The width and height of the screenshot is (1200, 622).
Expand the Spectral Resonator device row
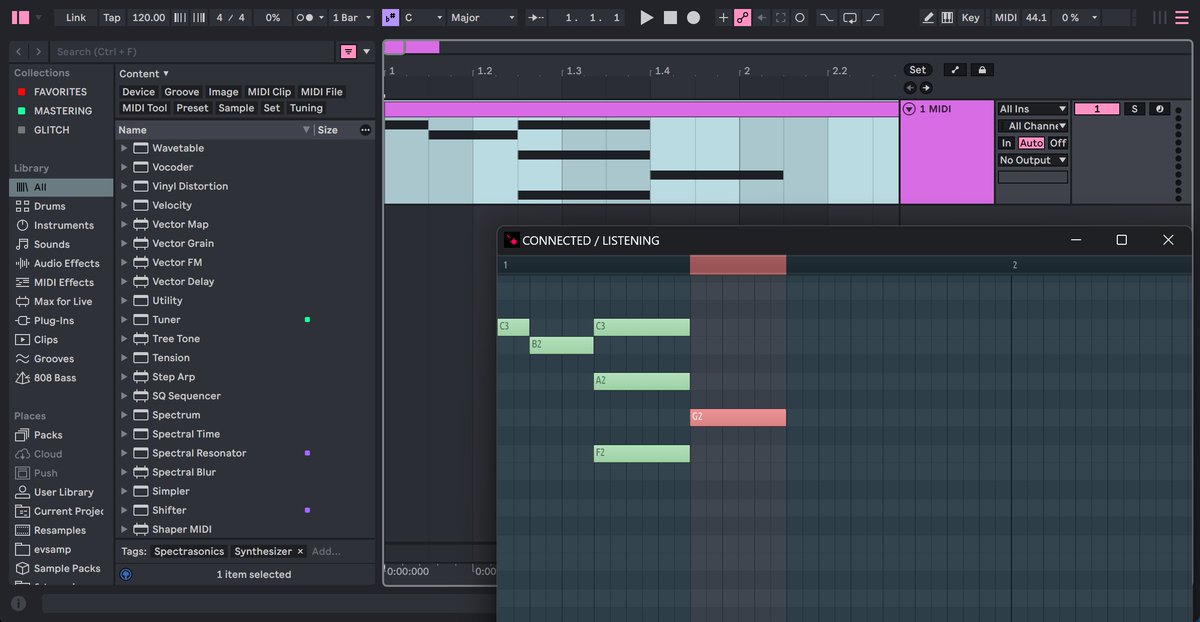click(x=124, y=453)
